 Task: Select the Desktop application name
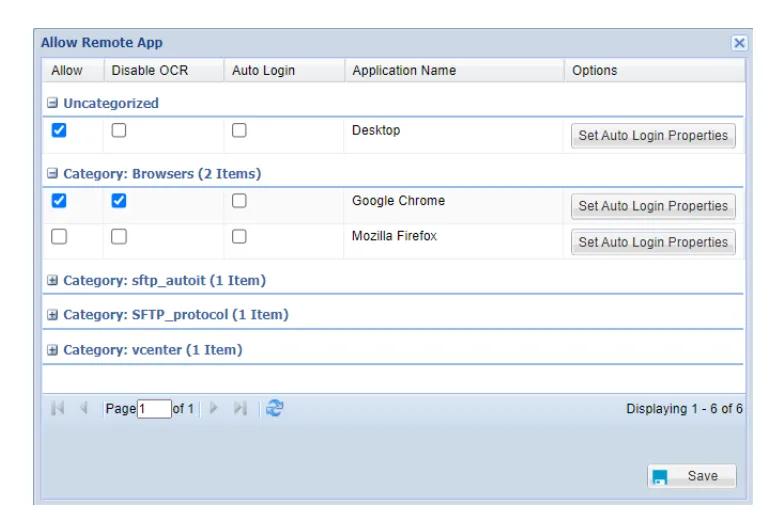click(376, 130)
